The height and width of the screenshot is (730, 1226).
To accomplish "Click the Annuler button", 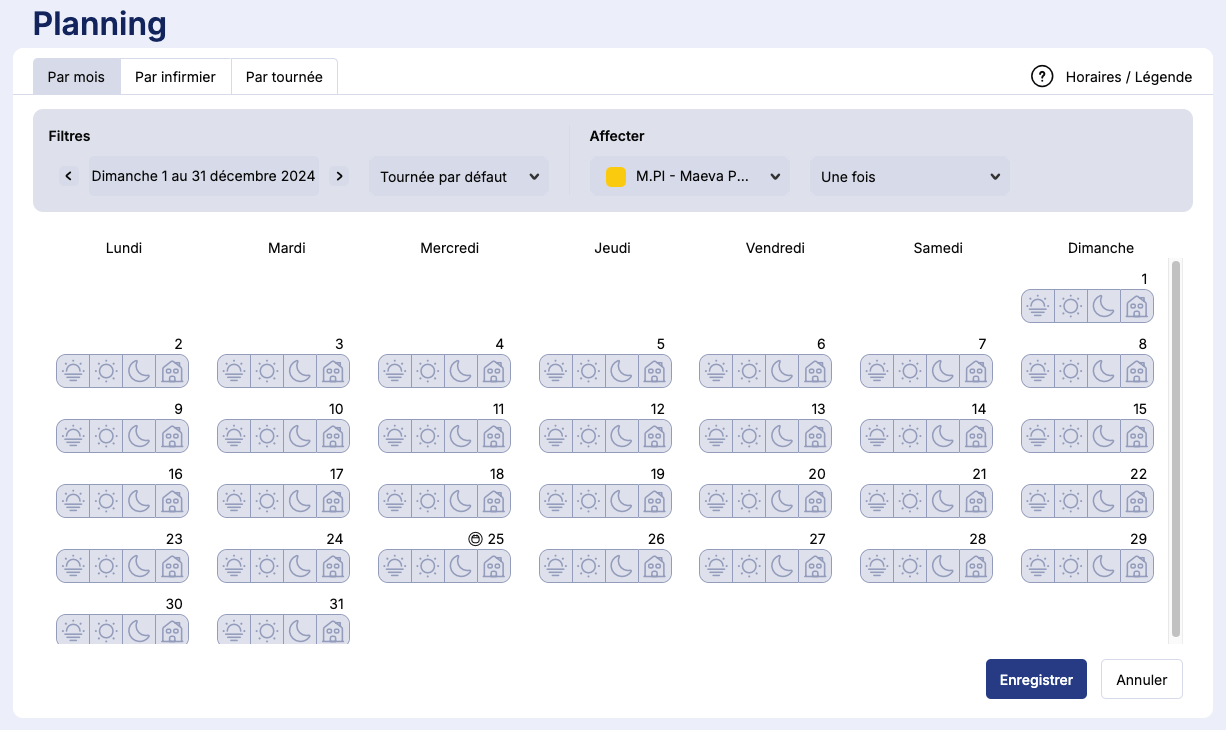I will coord(1141,680).
